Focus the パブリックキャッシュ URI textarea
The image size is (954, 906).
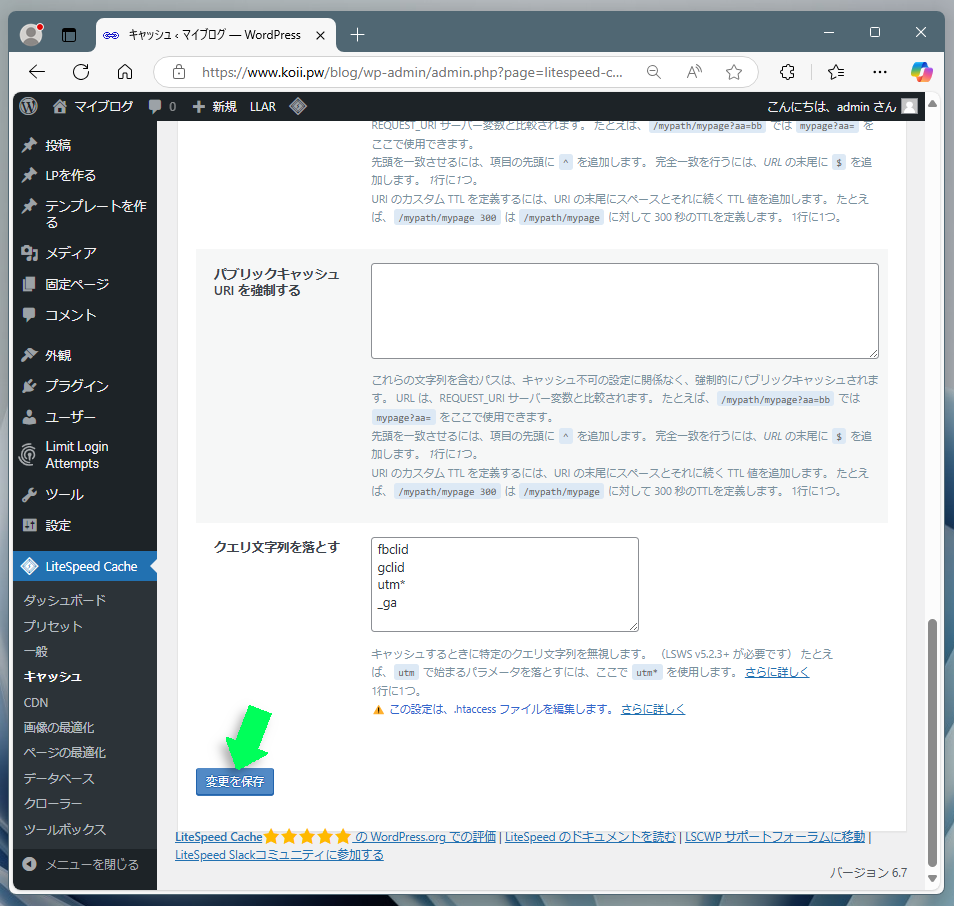625,311
